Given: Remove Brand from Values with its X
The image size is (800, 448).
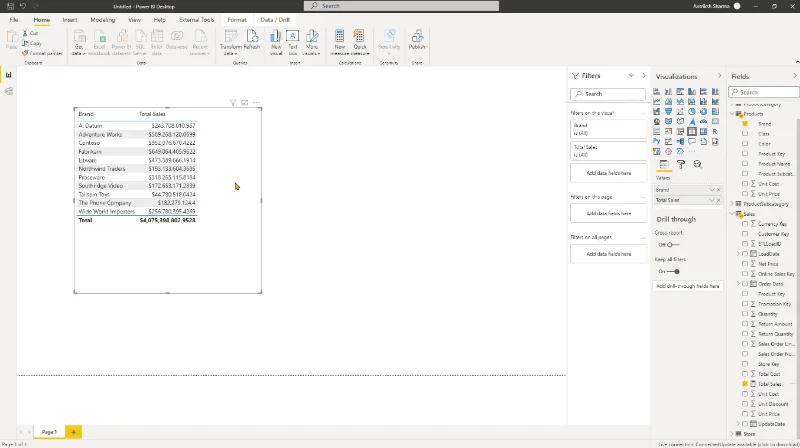Looking at the screenshot, I should click(719, 190).
